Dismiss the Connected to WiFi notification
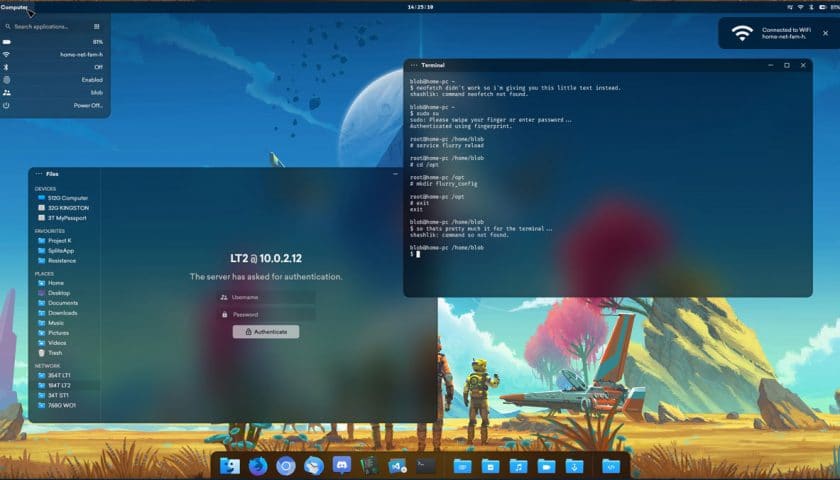Screen dimensions: 840x480 click(826, 33)
